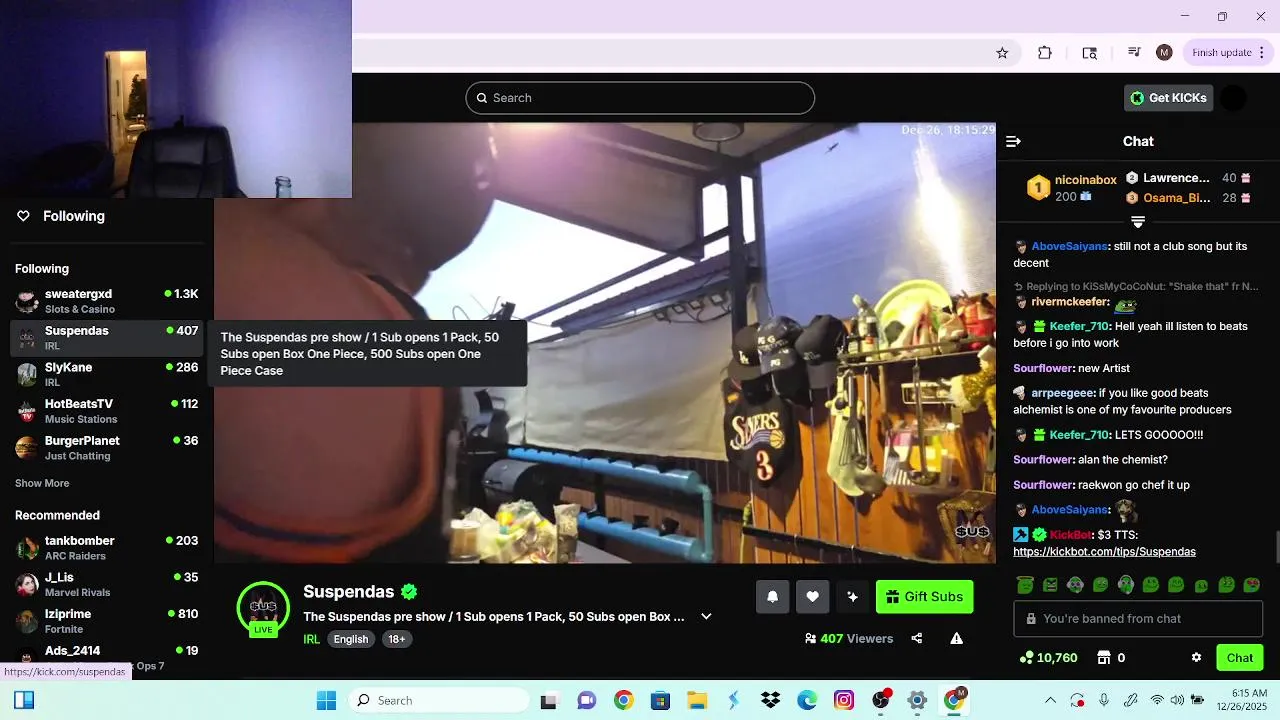Open the Windows Start menu
This screenshot has width=1280, height=720.
326,700
